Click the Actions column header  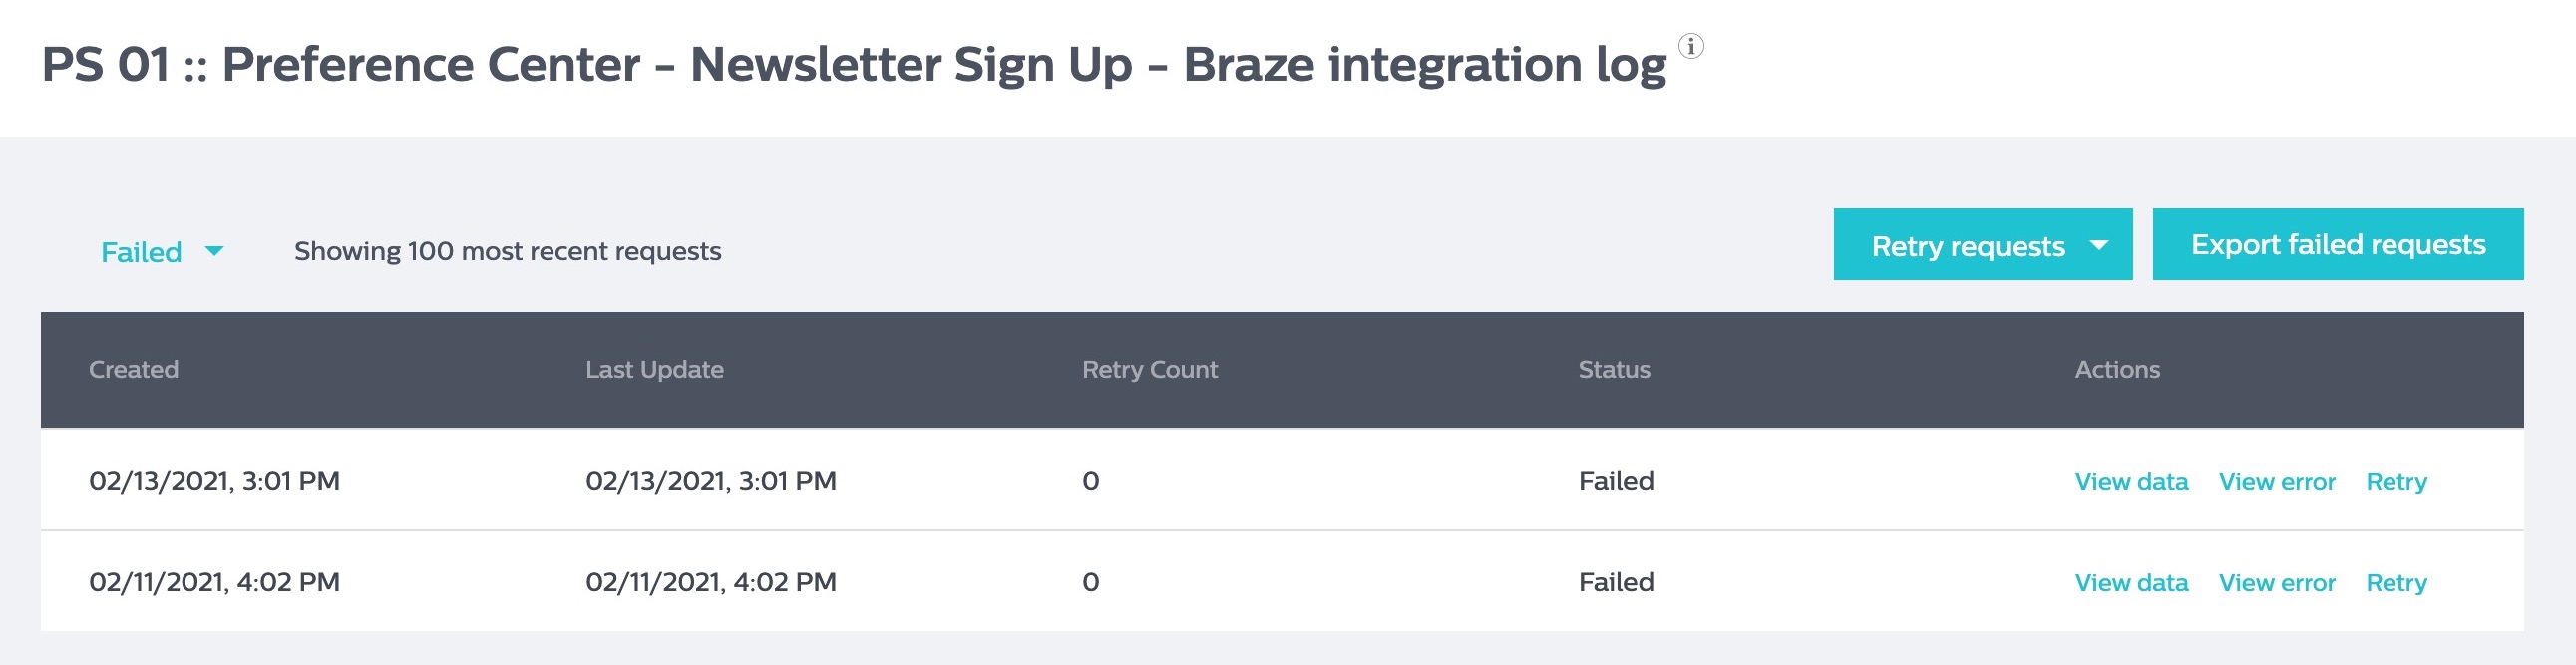(x=2117, y=370)
